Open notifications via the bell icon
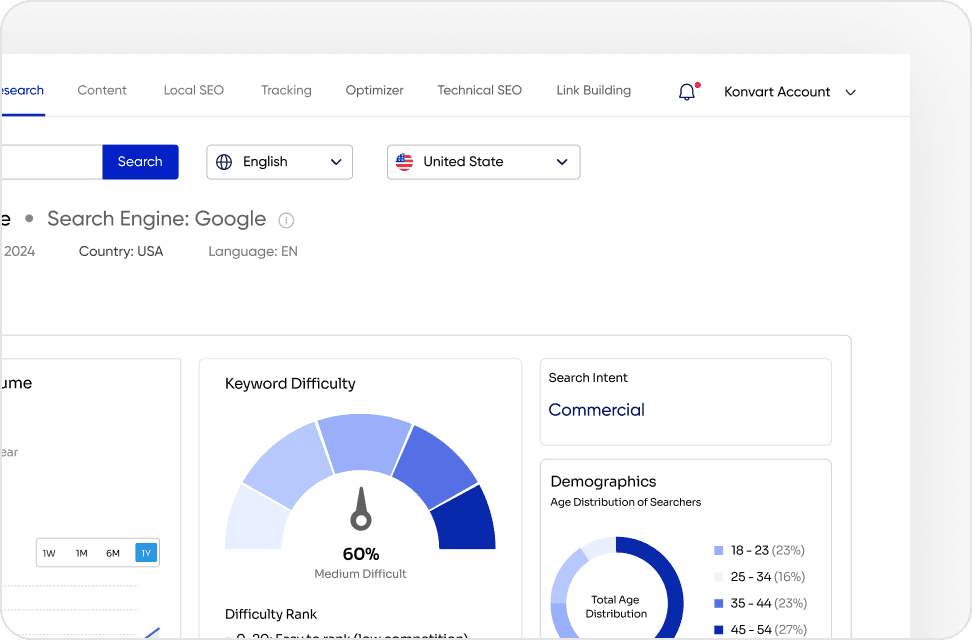The height and width of the screenshot is (640, 972). (687, 92)
